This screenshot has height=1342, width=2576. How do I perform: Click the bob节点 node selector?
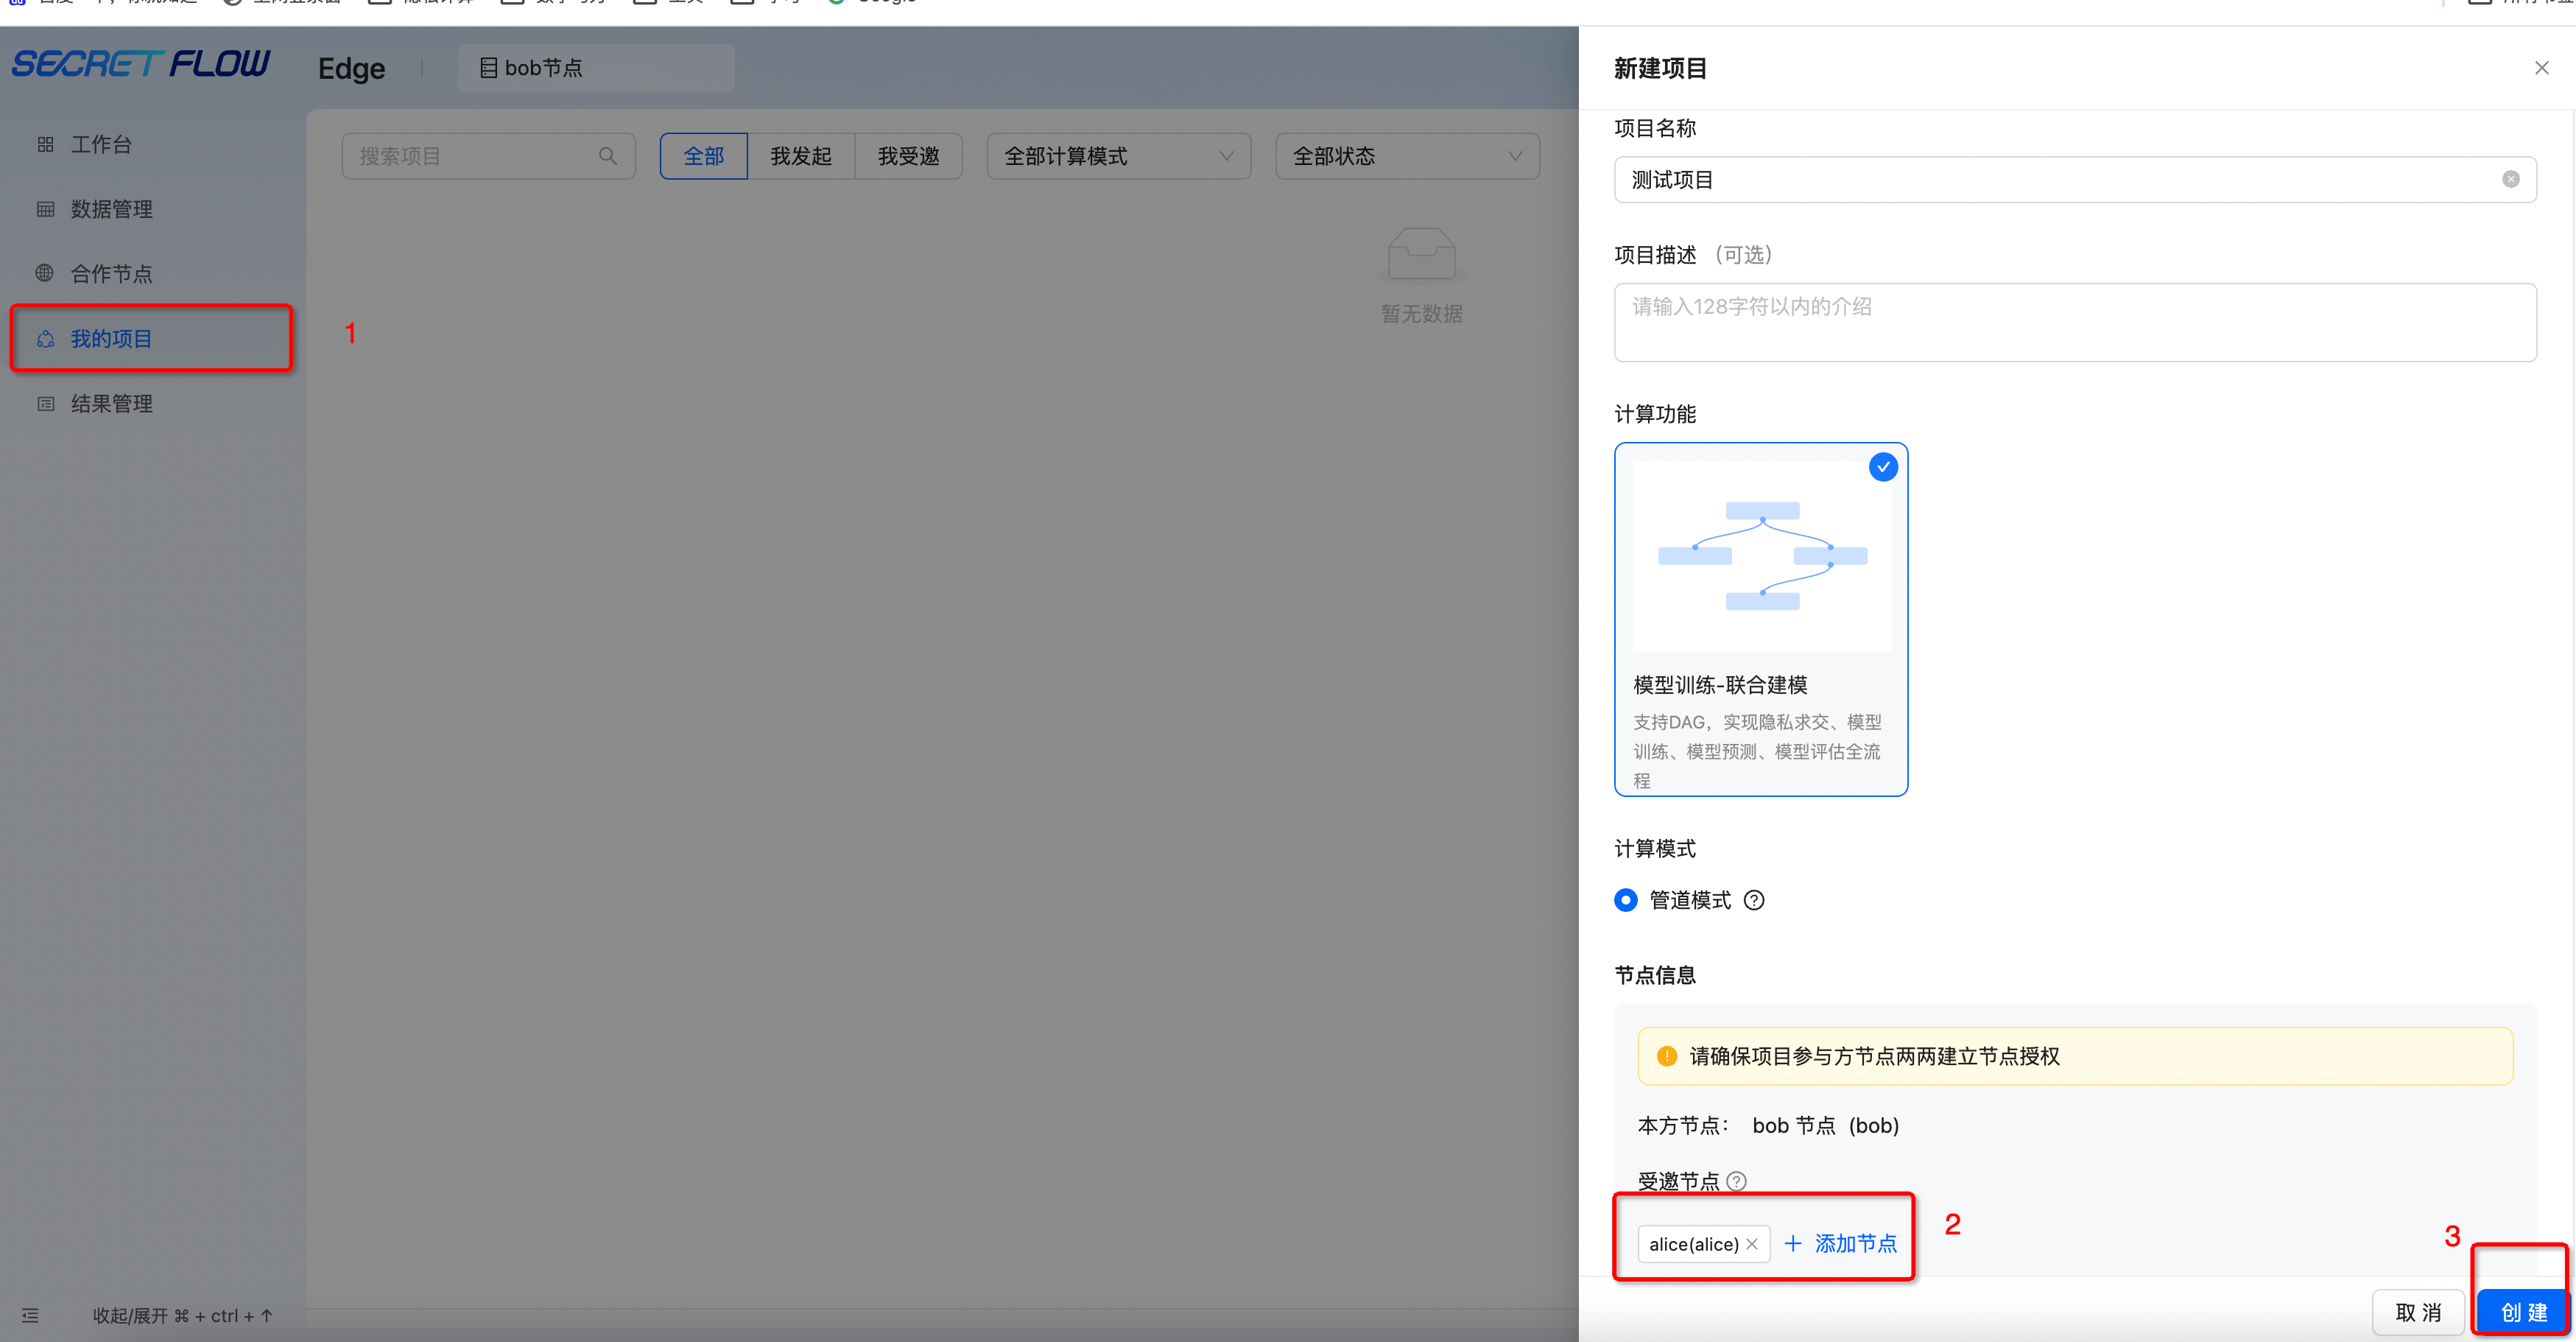pyautogui.click(x=596, y=67)
